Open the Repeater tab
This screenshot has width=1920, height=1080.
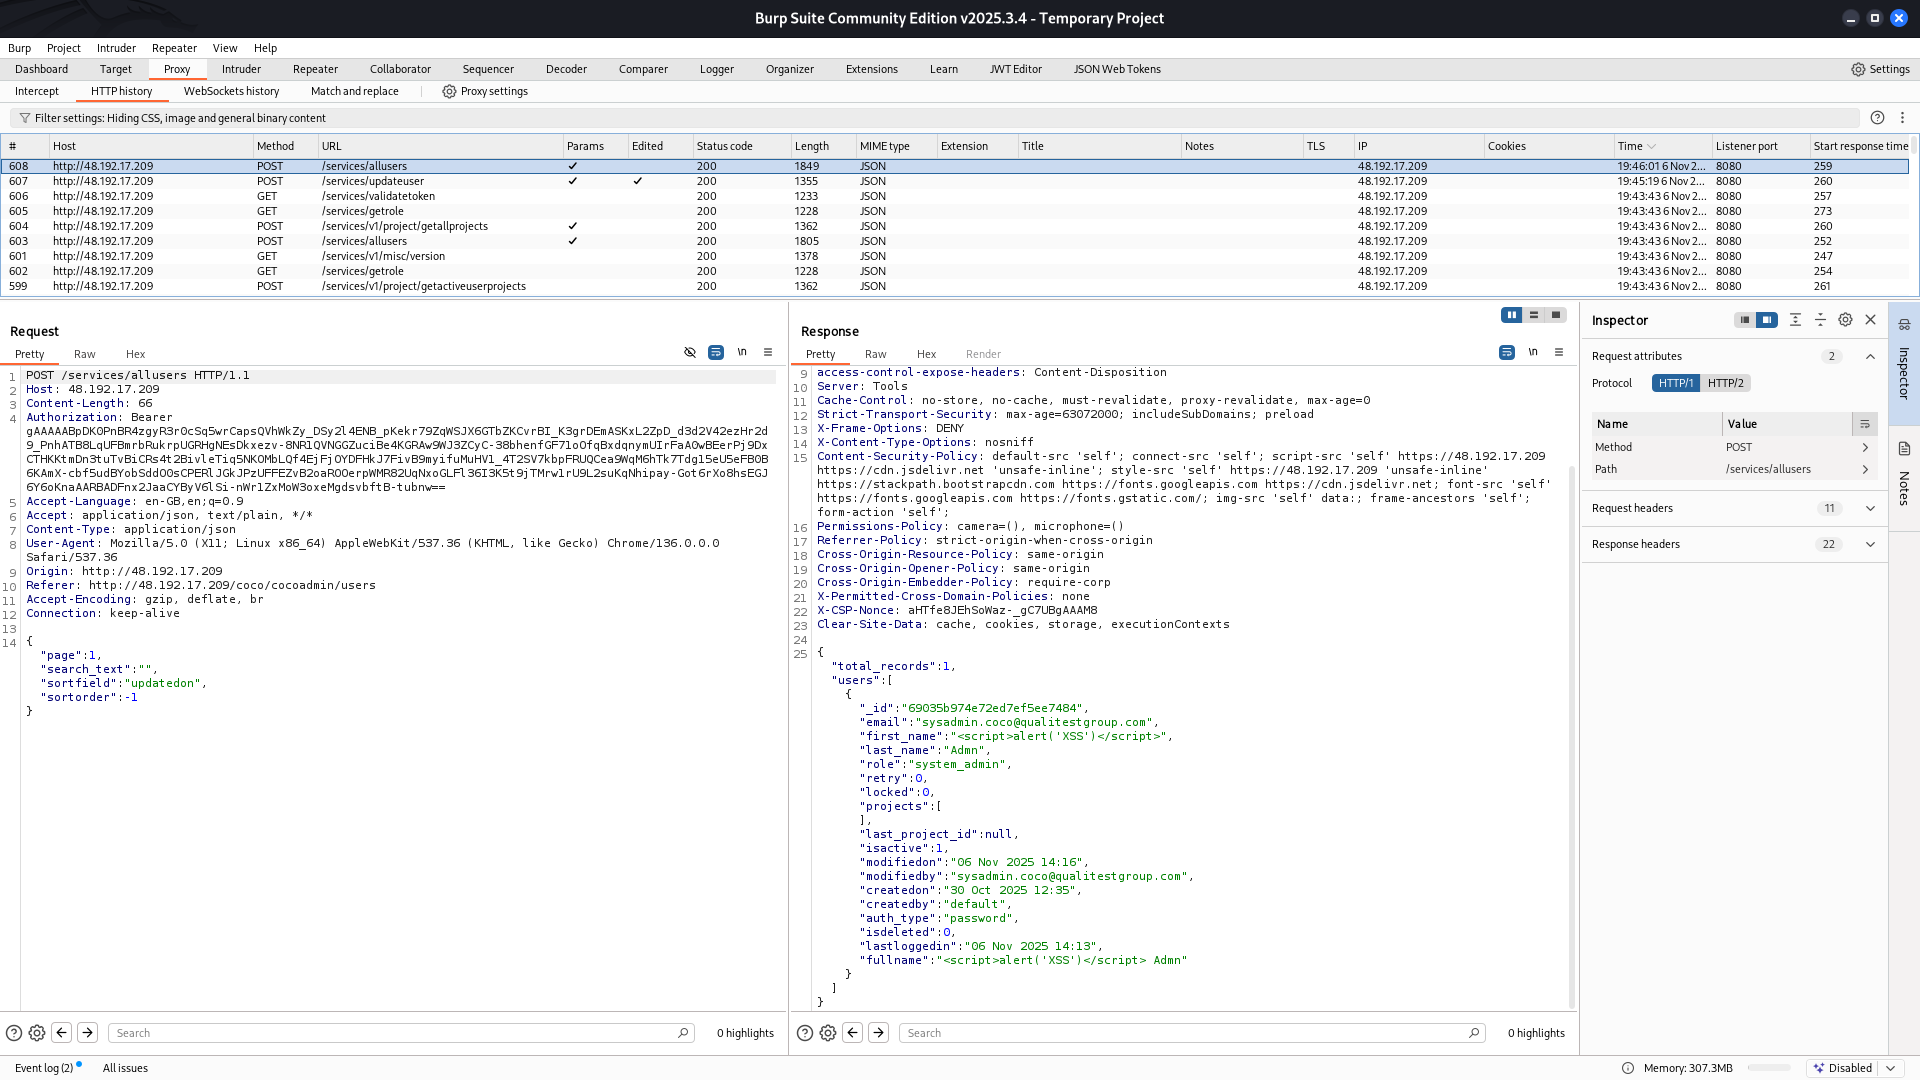(x=315, y=69)
